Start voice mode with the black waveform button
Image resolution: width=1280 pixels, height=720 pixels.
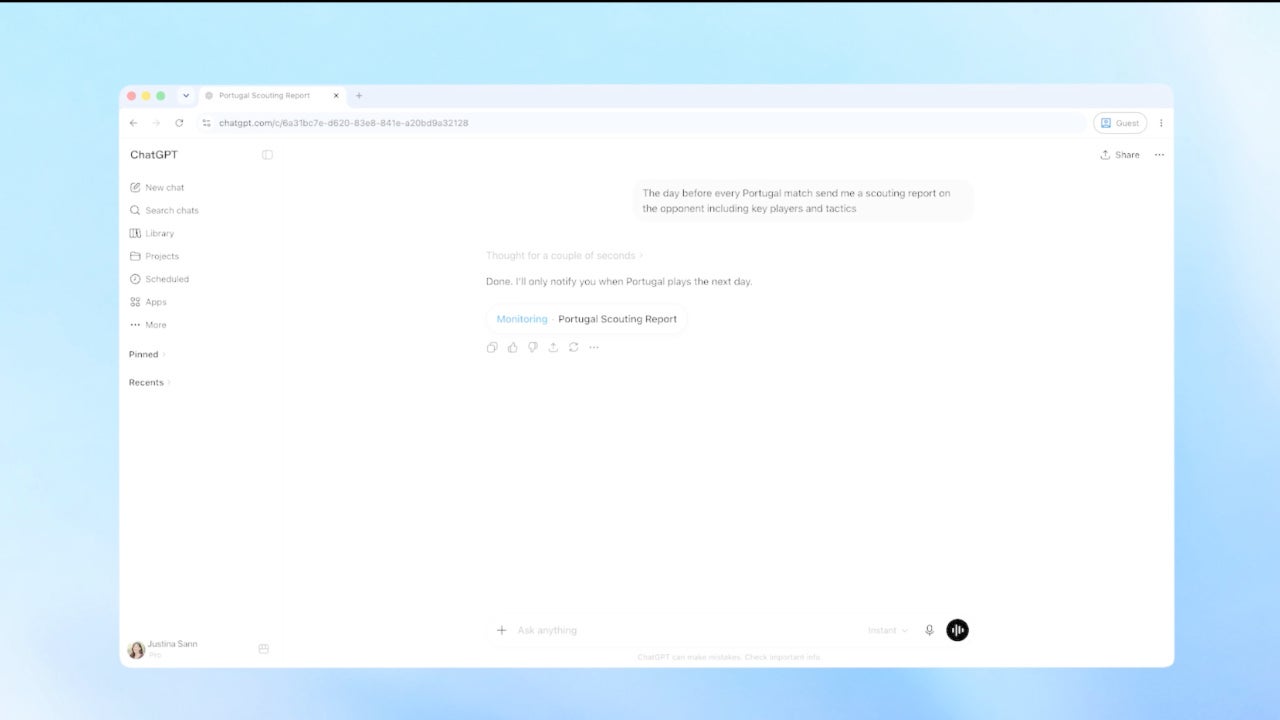[x=957, y=630]
